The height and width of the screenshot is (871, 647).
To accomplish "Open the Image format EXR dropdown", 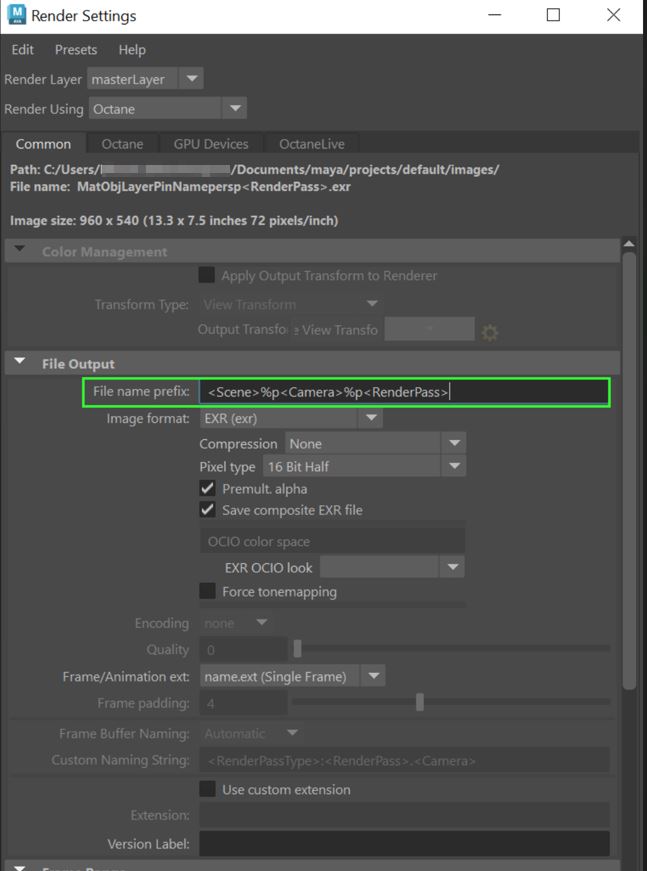I will (291, 418).
